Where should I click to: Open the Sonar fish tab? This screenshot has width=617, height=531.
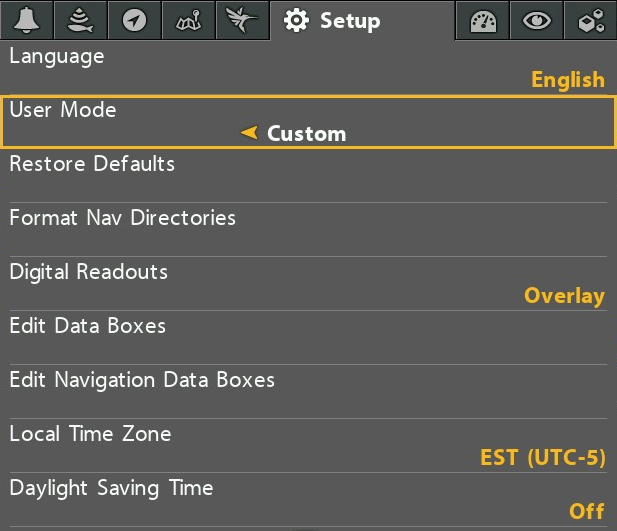coord(81,20)
